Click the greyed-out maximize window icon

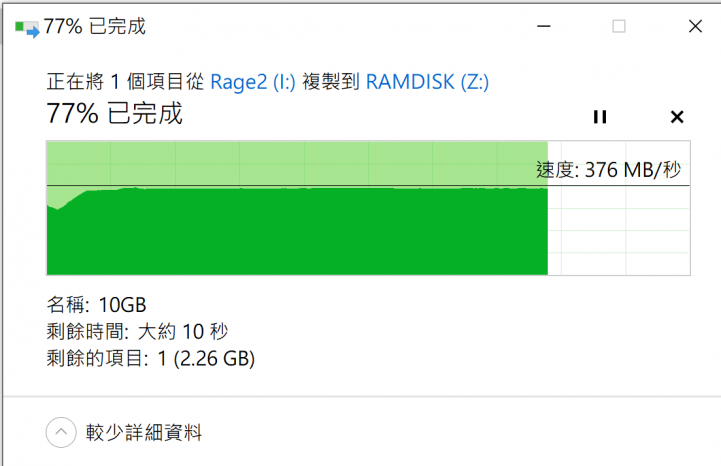[x=619, y=26]
